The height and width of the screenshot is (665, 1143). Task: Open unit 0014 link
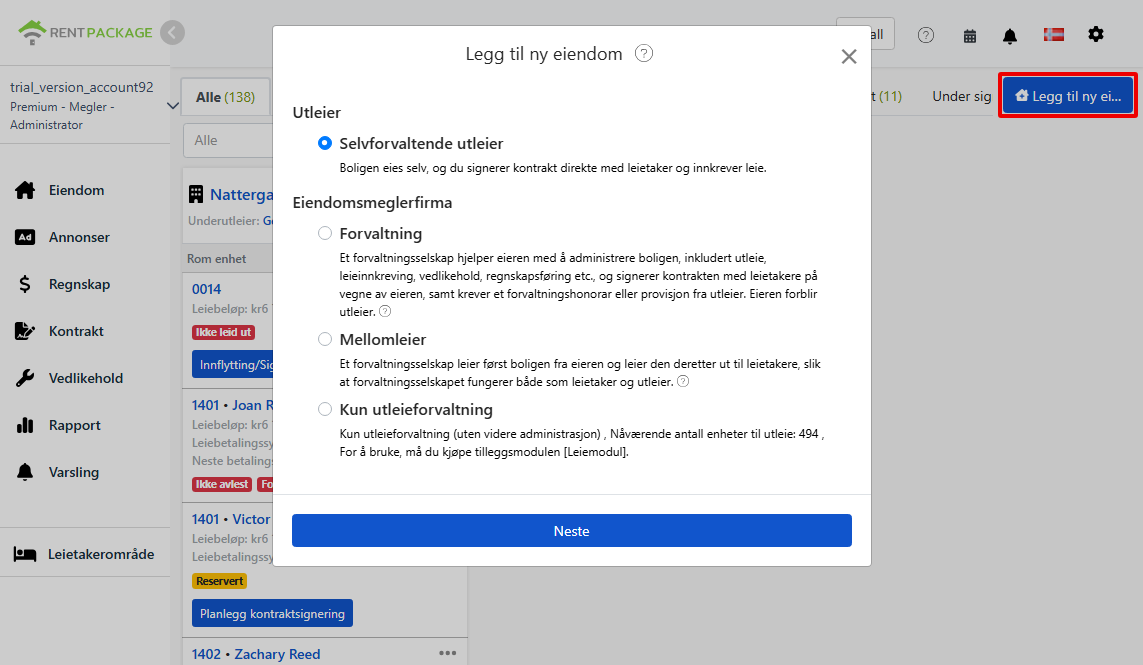pyautogui.click(x=206, y=289)
